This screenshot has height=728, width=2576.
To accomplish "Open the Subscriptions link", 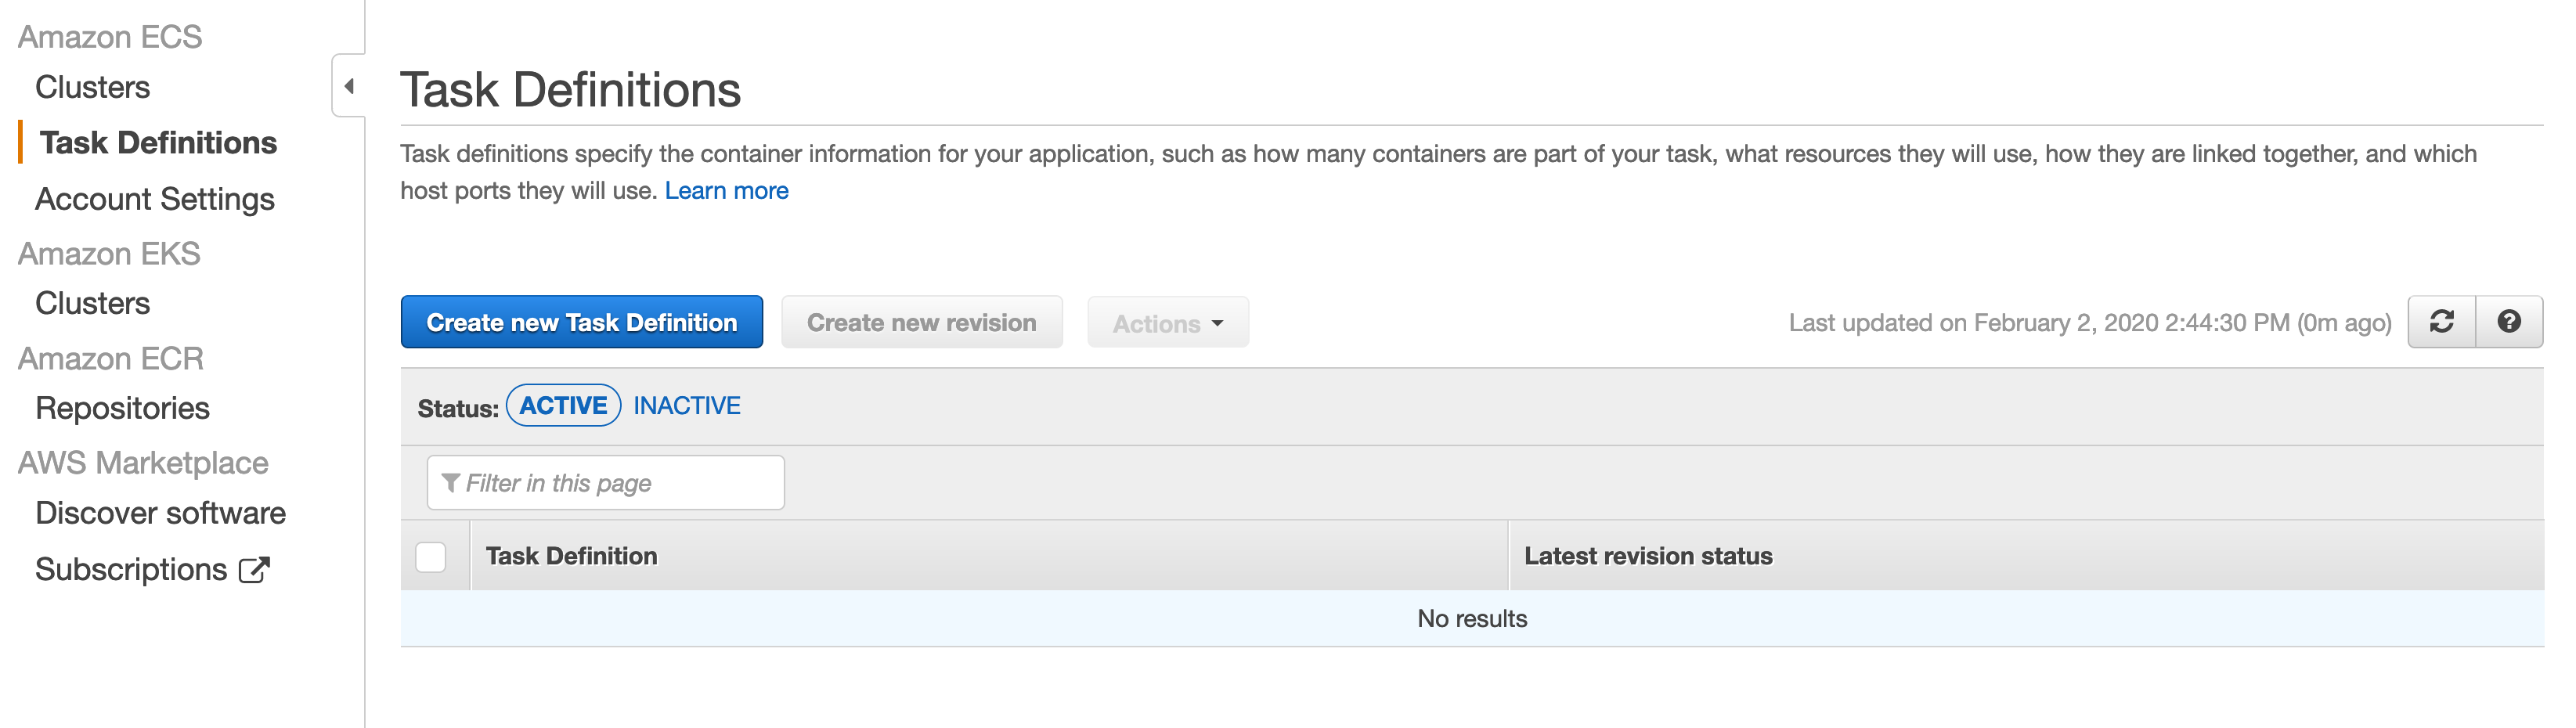I will pos(131,569).
